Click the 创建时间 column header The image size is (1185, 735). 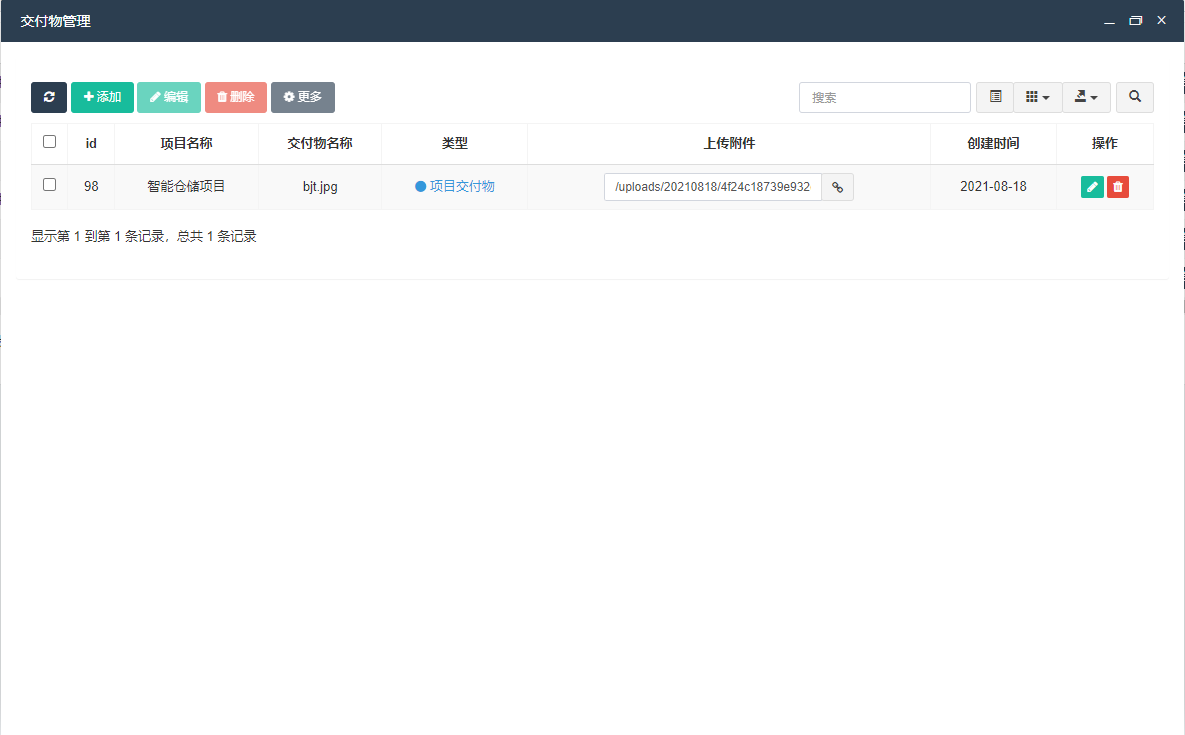coord(993,144)
